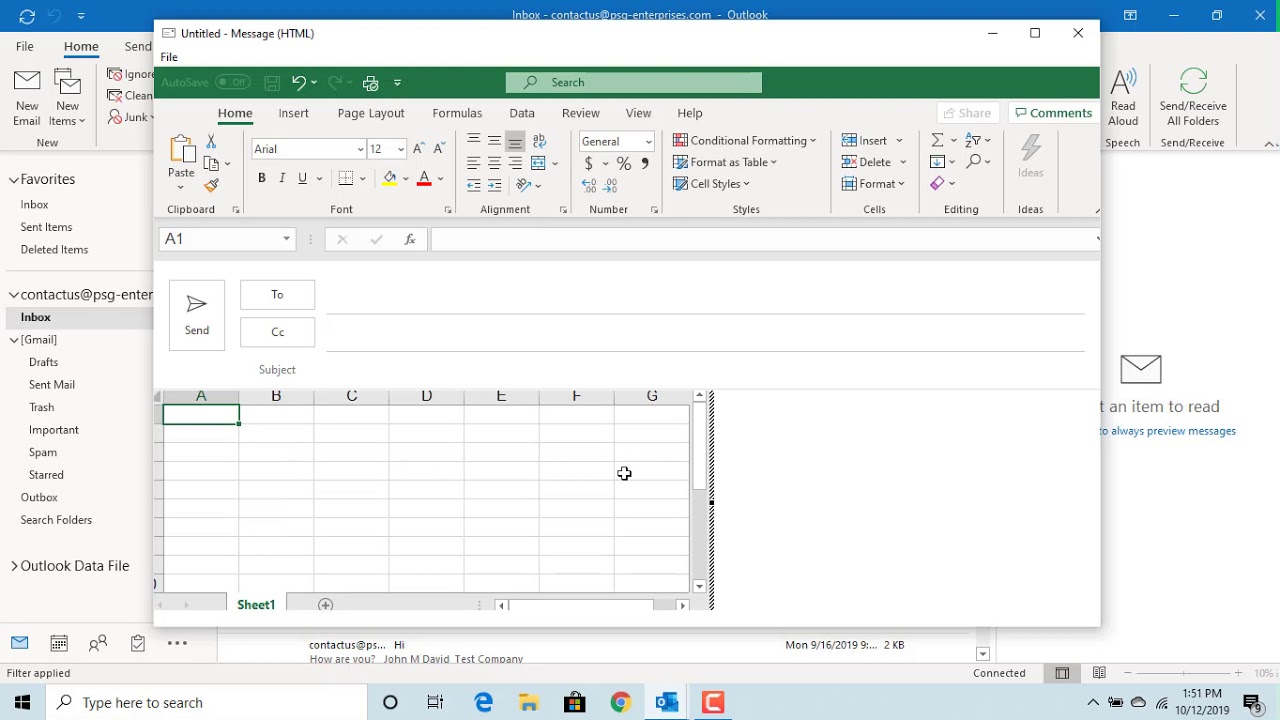
Task: Select the Sheet1 tab
Action: click(x=256, y=605)
